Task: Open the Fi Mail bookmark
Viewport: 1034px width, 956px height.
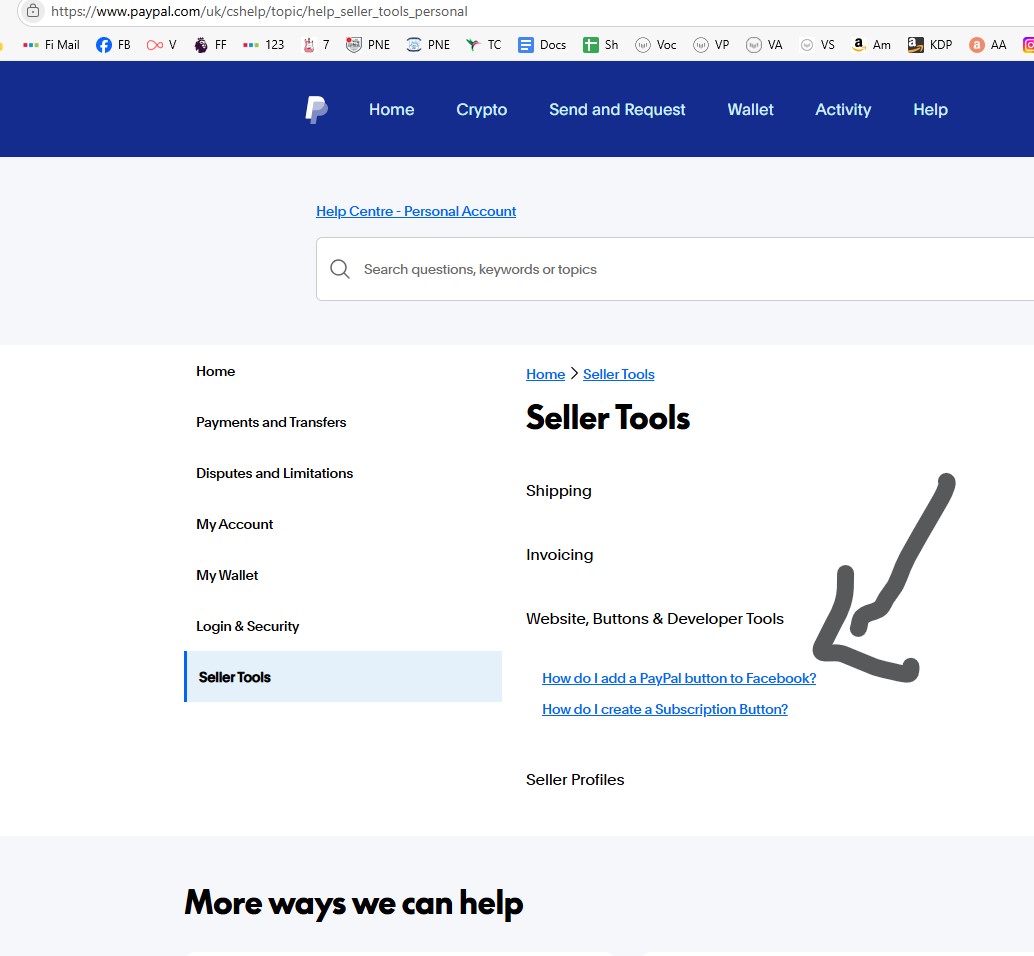Action: point(51,45)
